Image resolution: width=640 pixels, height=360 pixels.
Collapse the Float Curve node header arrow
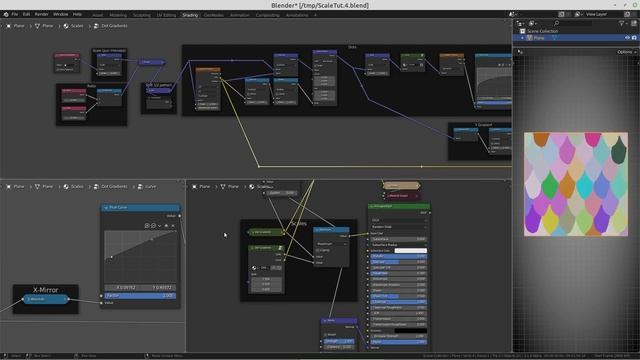tap(106, 207)
